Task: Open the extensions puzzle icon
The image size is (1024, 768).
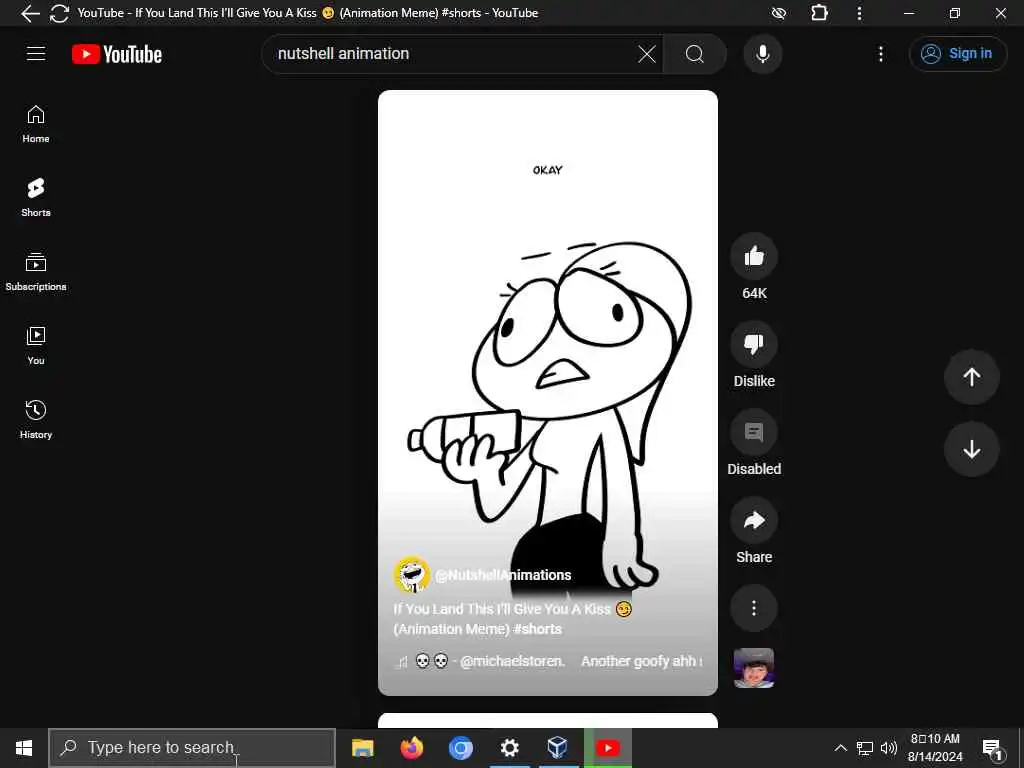Action: tap(819, 13)
